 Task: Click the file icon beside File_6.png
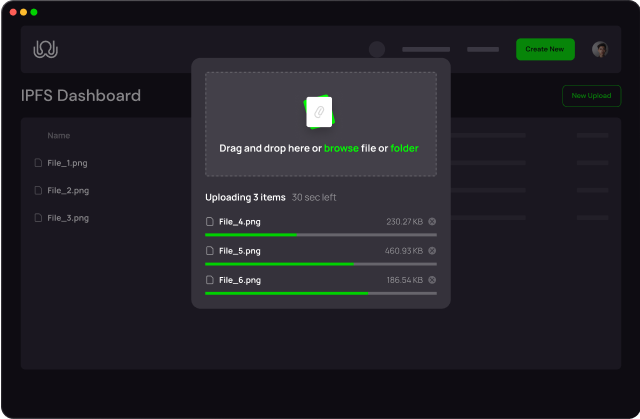pyautogui.click(x=210, y=280)
